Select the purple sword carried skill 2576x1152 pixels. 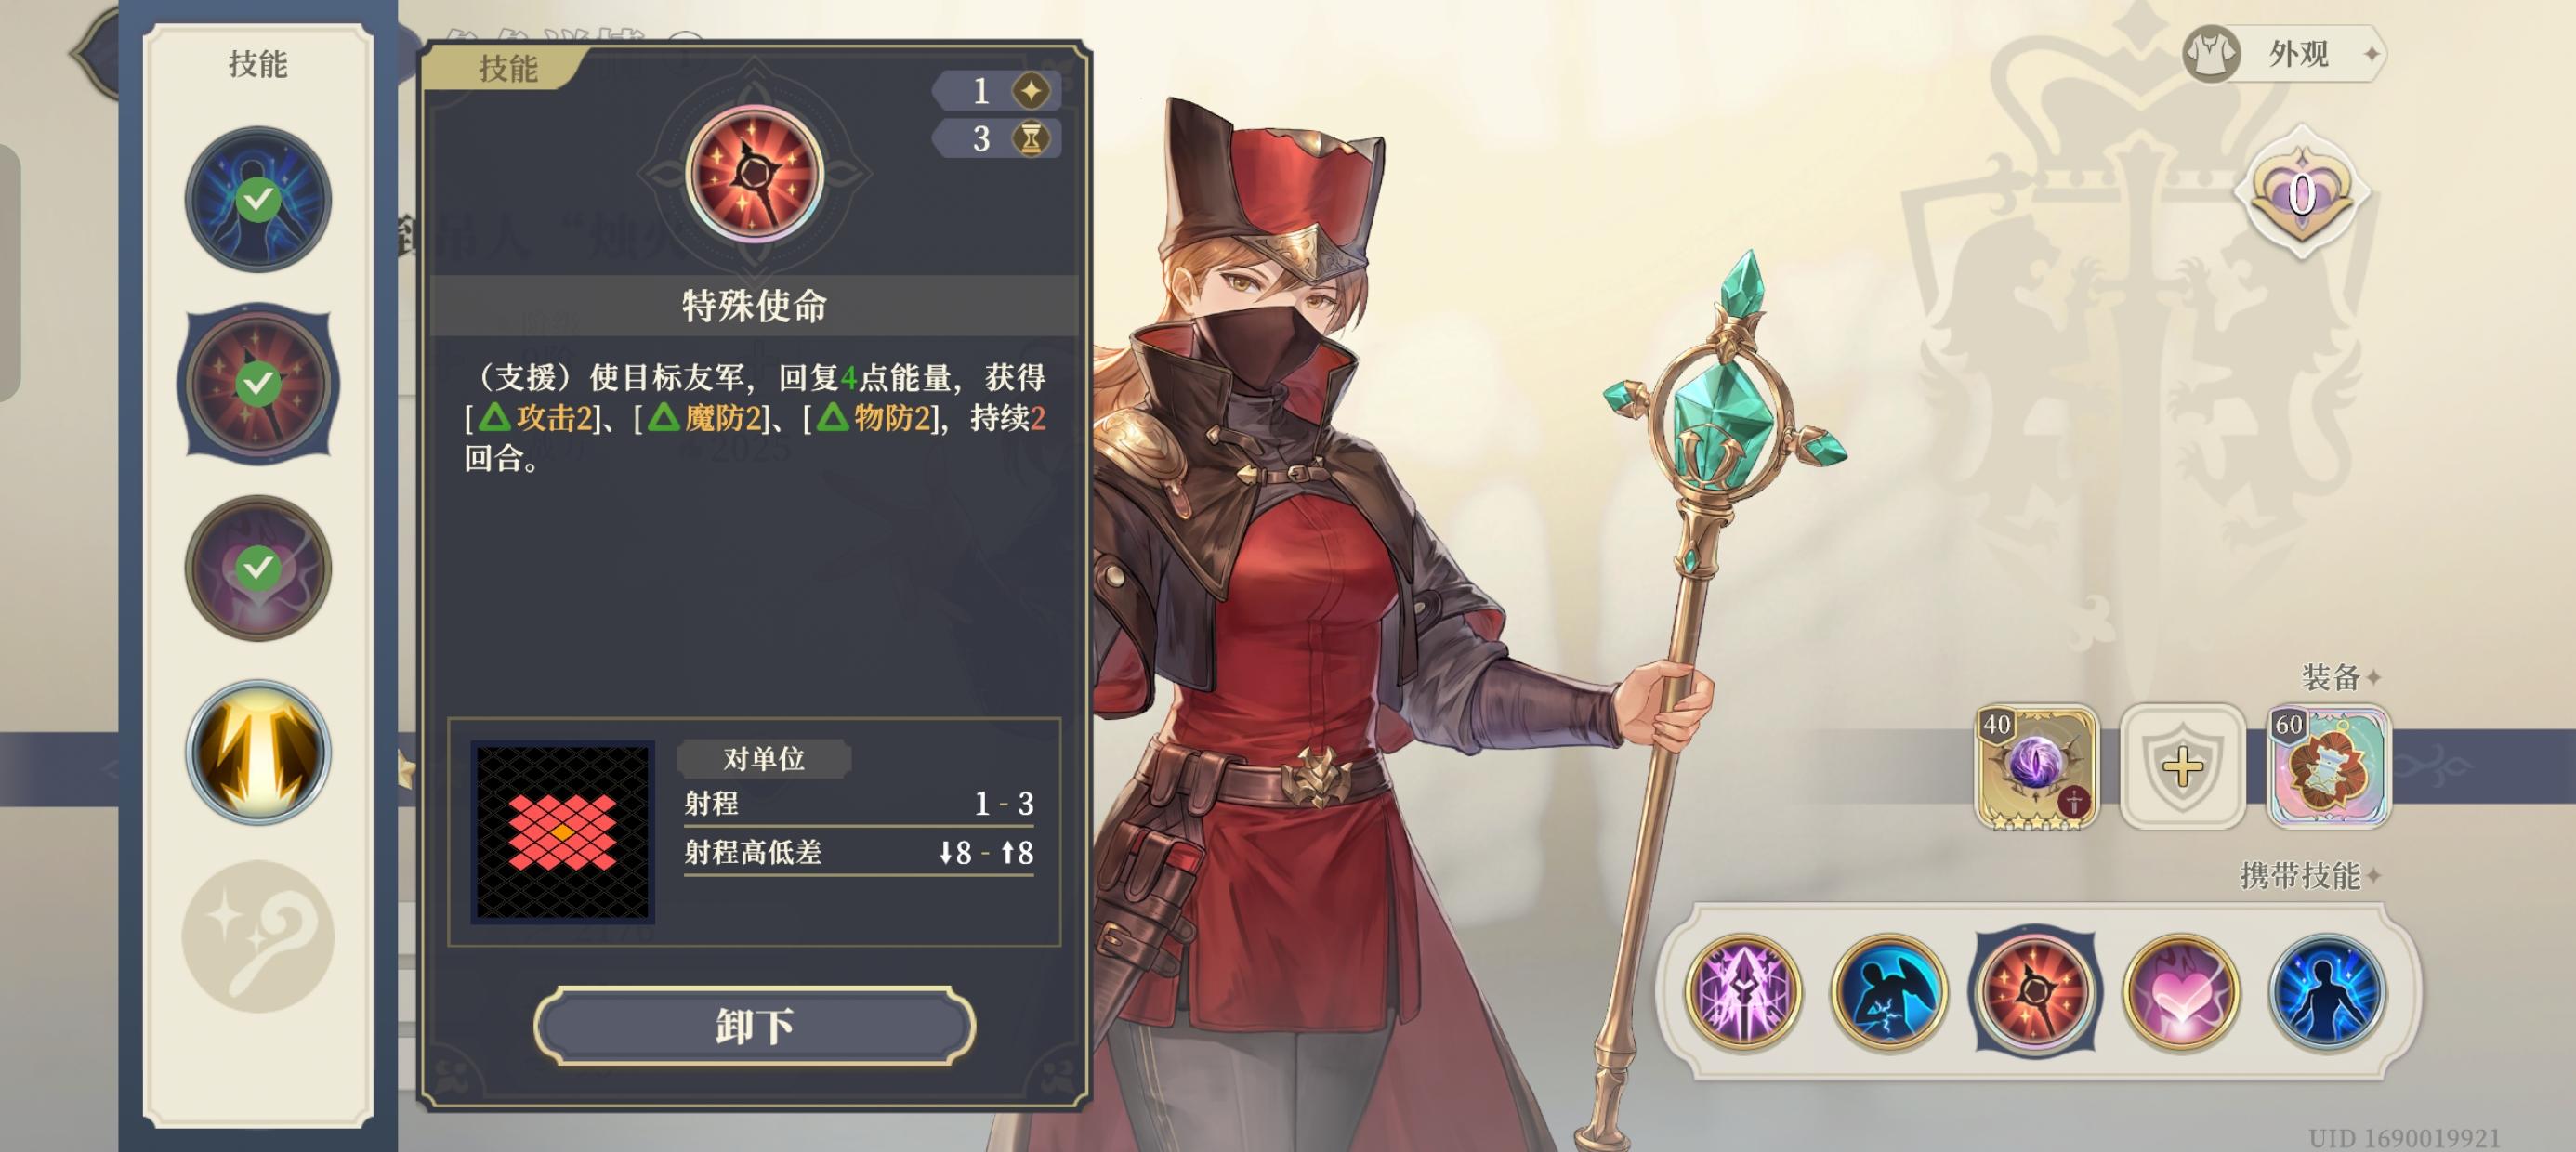[1743, 991]
